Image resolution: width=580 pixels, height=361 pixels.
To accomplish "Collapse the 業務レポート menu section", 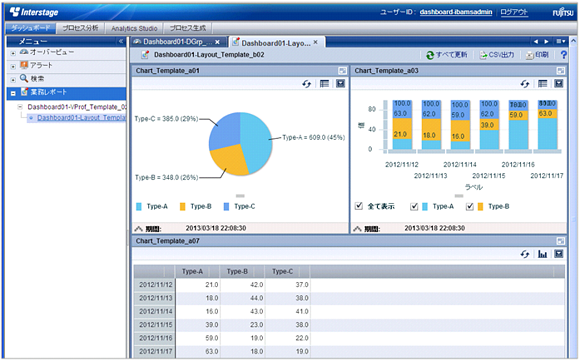I will click(x=13, y=93).
